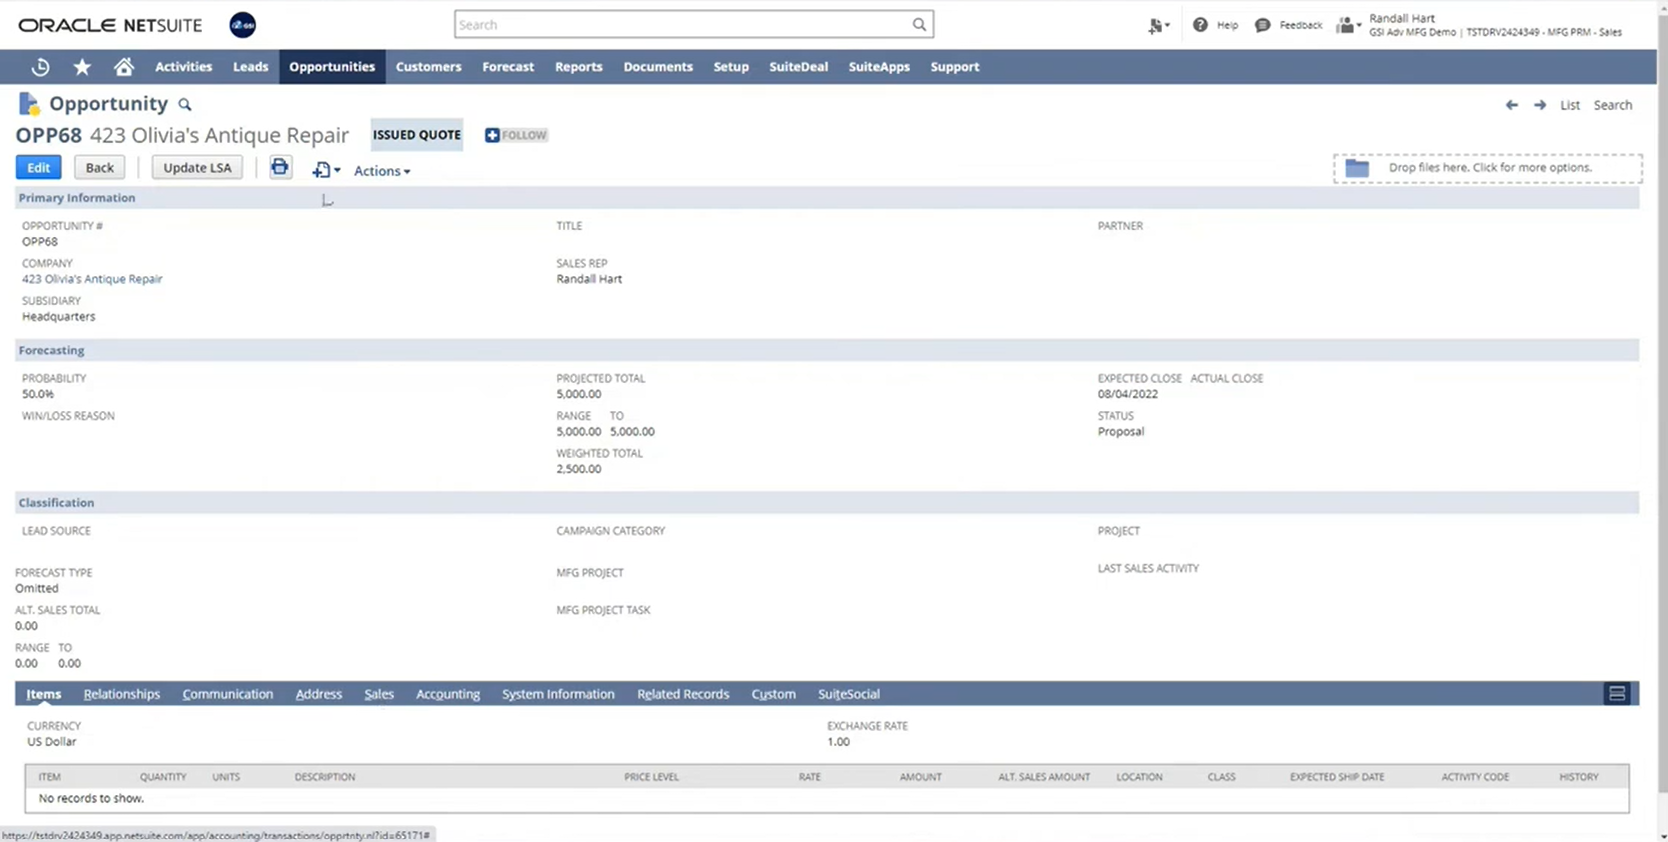Click the magnifier icon beside Opportunity title
1668x842 pixels.
[185, 105]
